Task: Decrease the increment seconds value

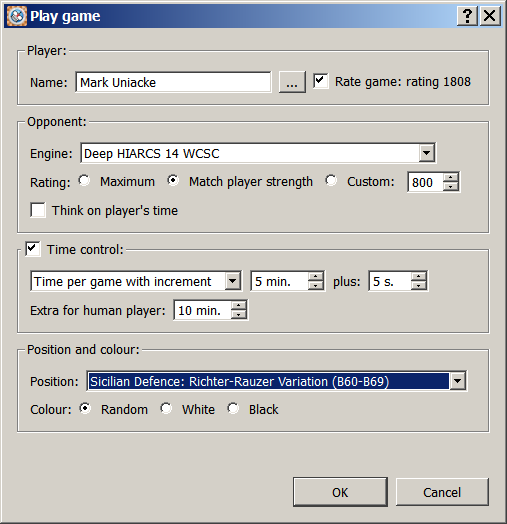Action: pos(419,285)
